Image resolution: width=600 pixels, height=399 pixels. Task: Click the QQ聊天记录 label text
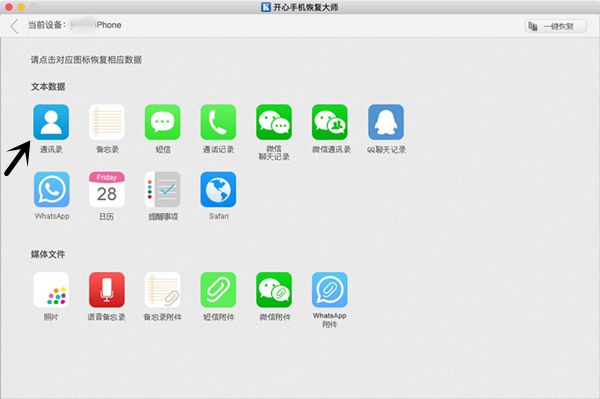point(386,149)
